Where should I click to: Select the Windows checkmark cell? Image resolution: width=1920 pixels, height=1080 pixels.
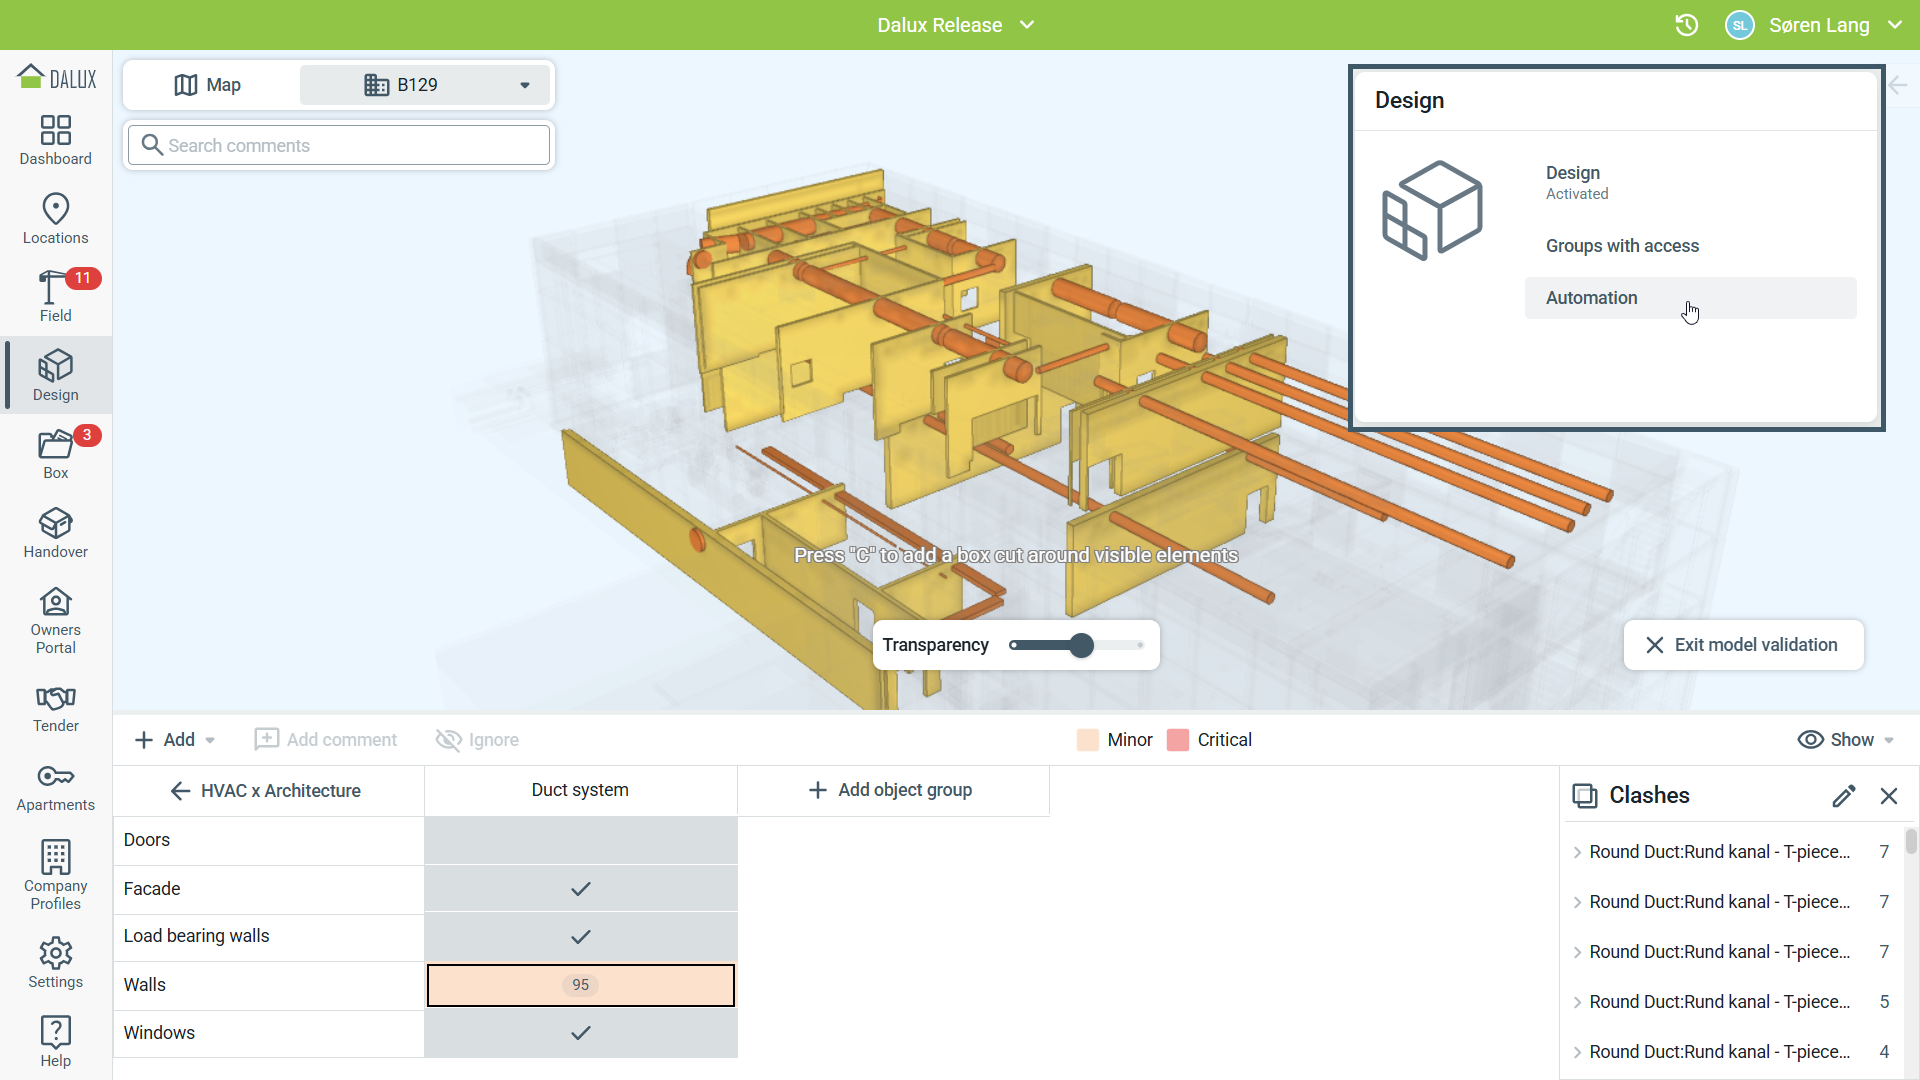[581, 1033]
